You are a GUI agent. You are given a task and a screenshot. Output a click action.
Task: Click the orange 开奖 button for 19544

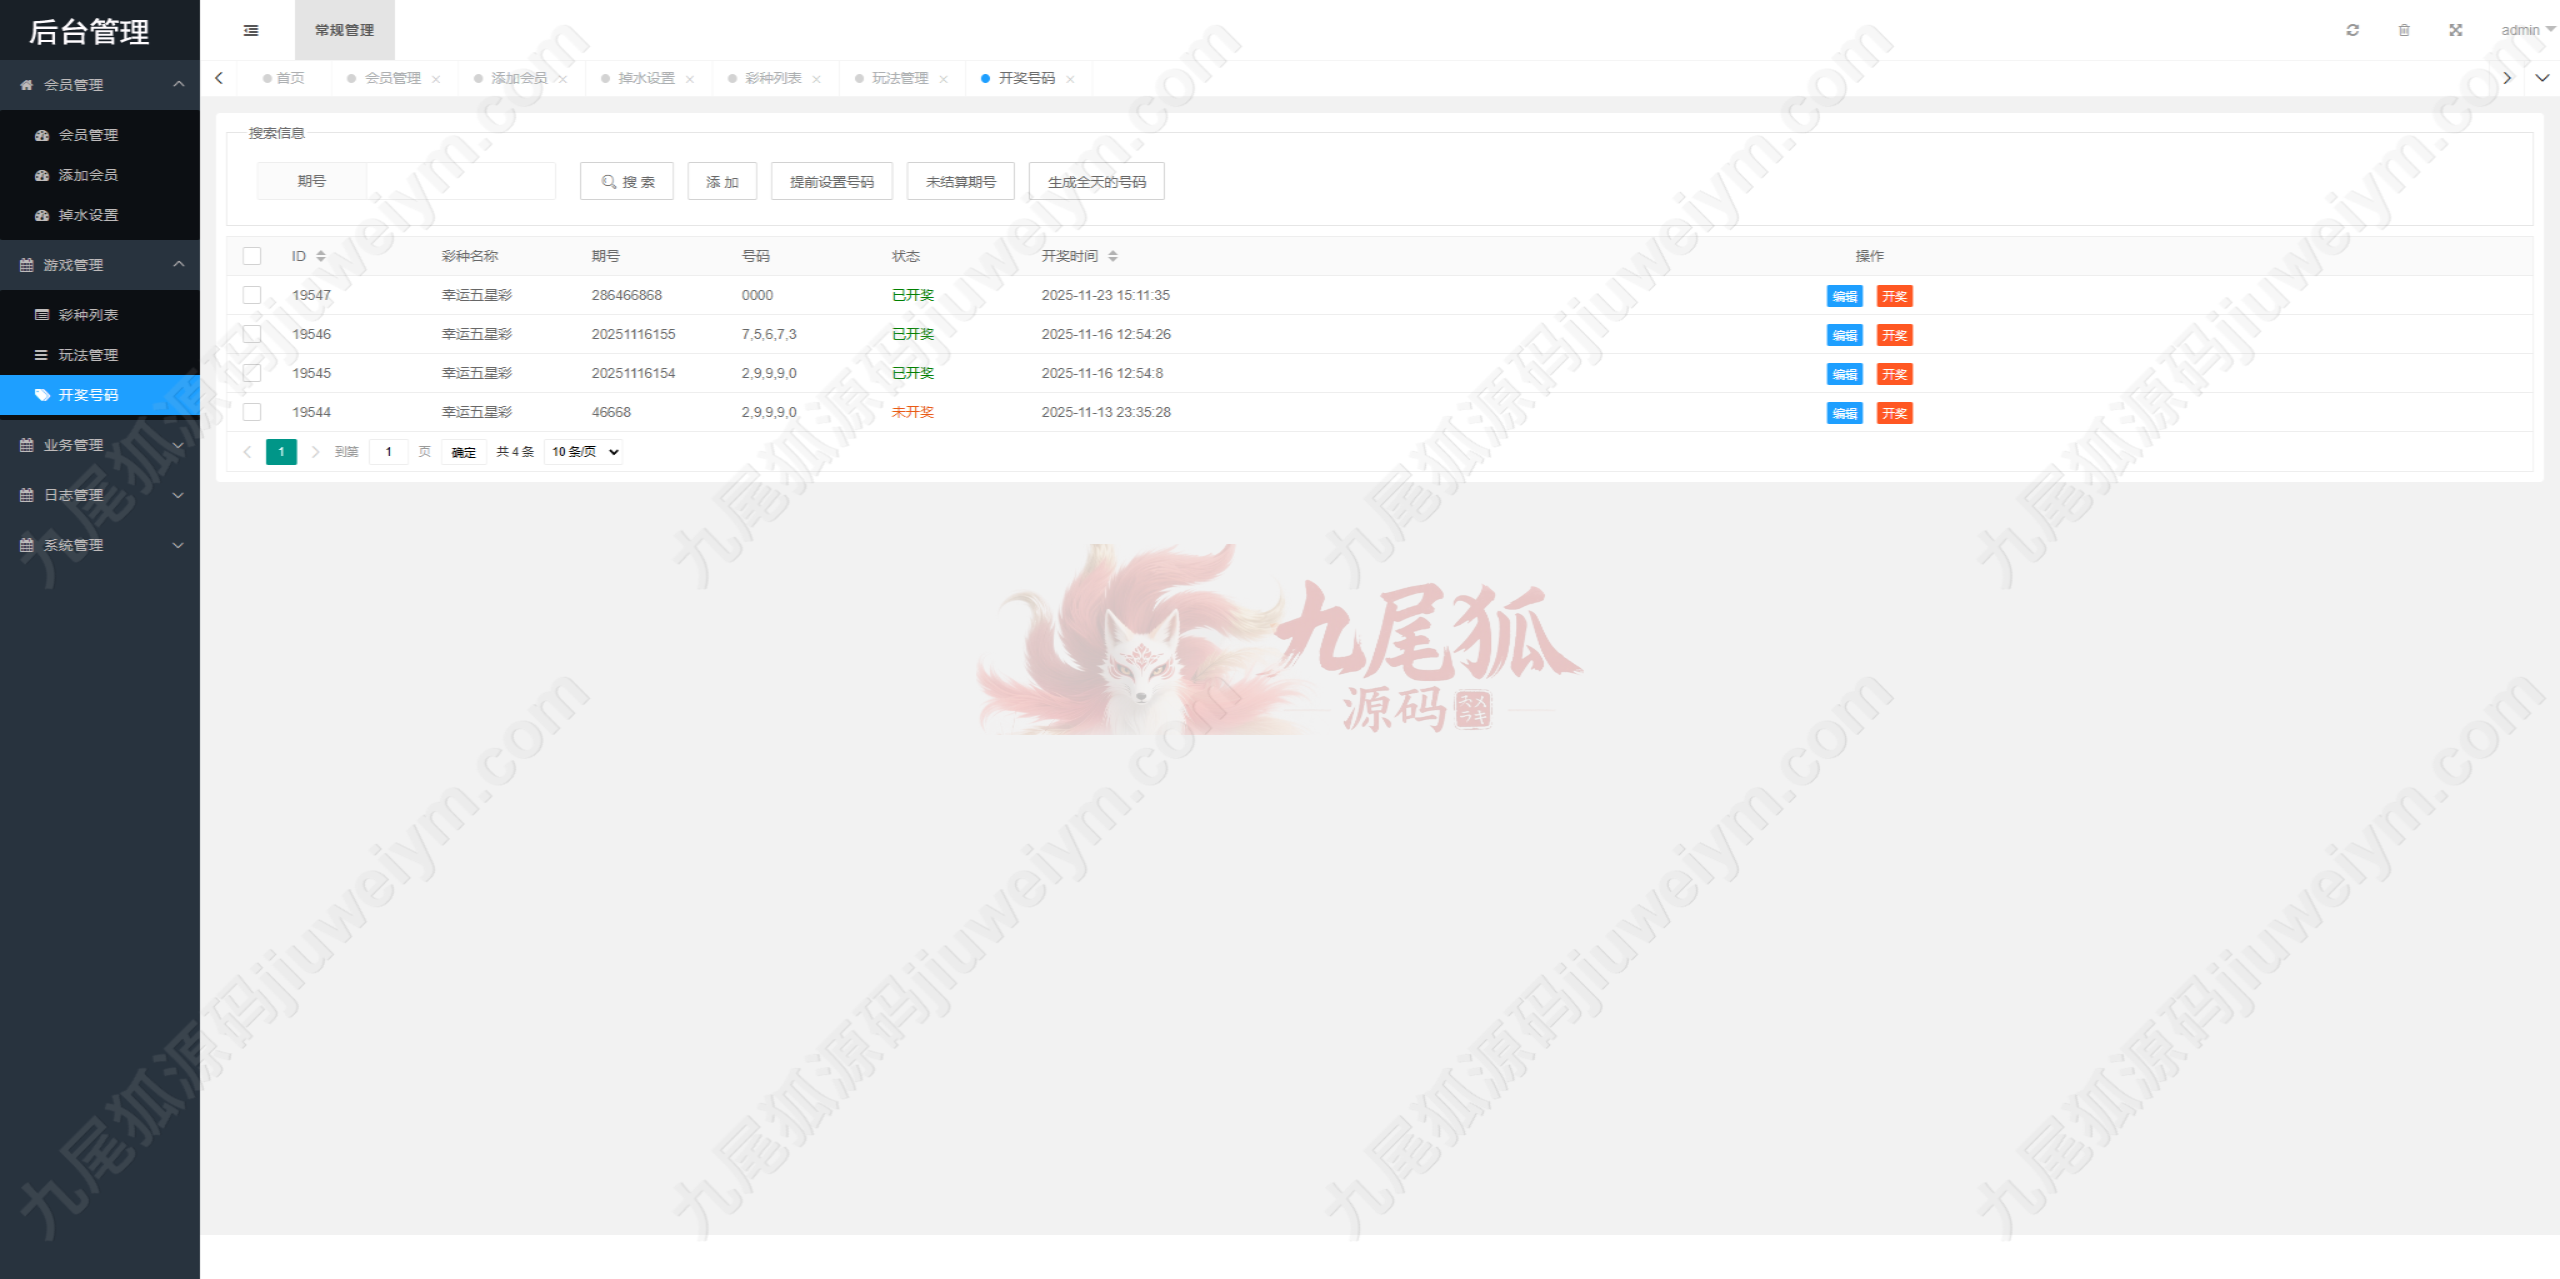pos(1894,413)
